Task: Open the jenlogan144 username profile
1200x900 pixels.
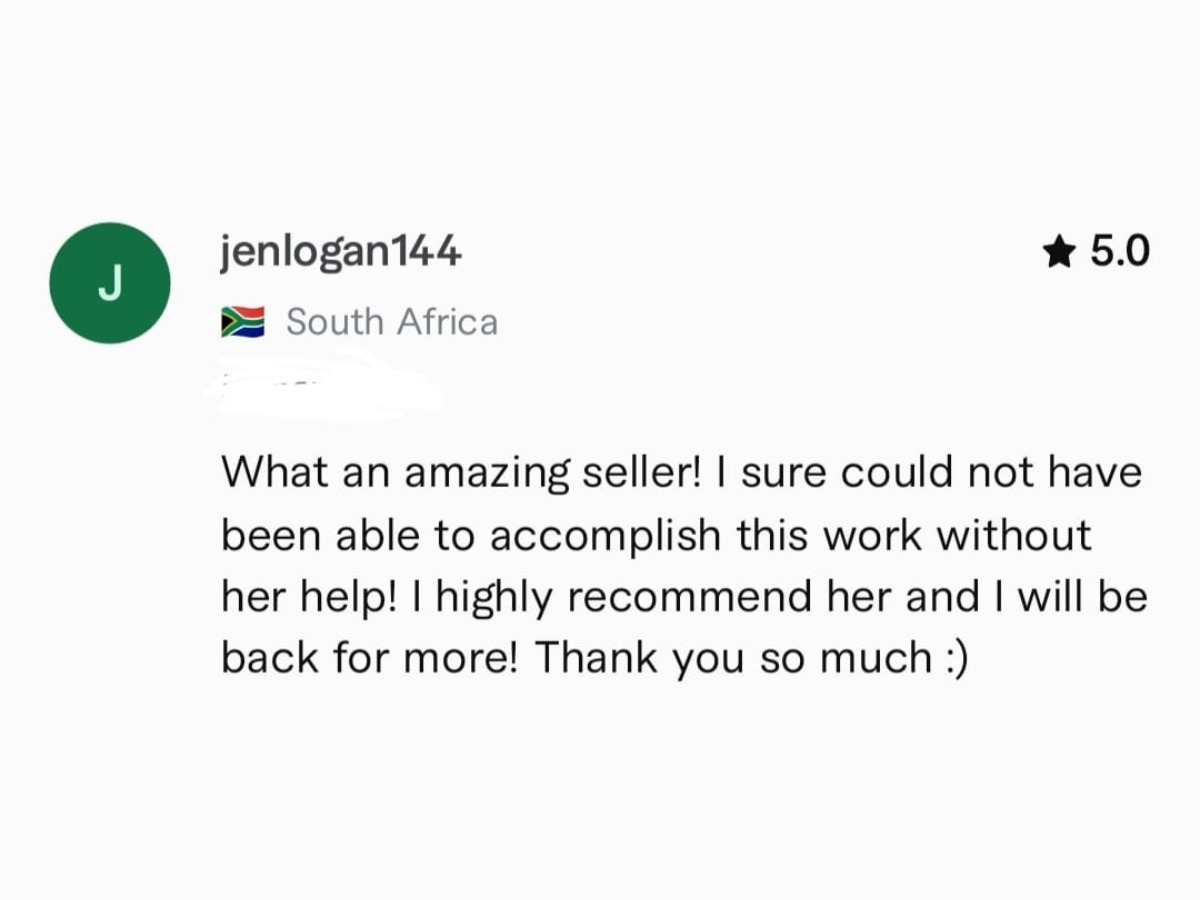Action: 341,252
